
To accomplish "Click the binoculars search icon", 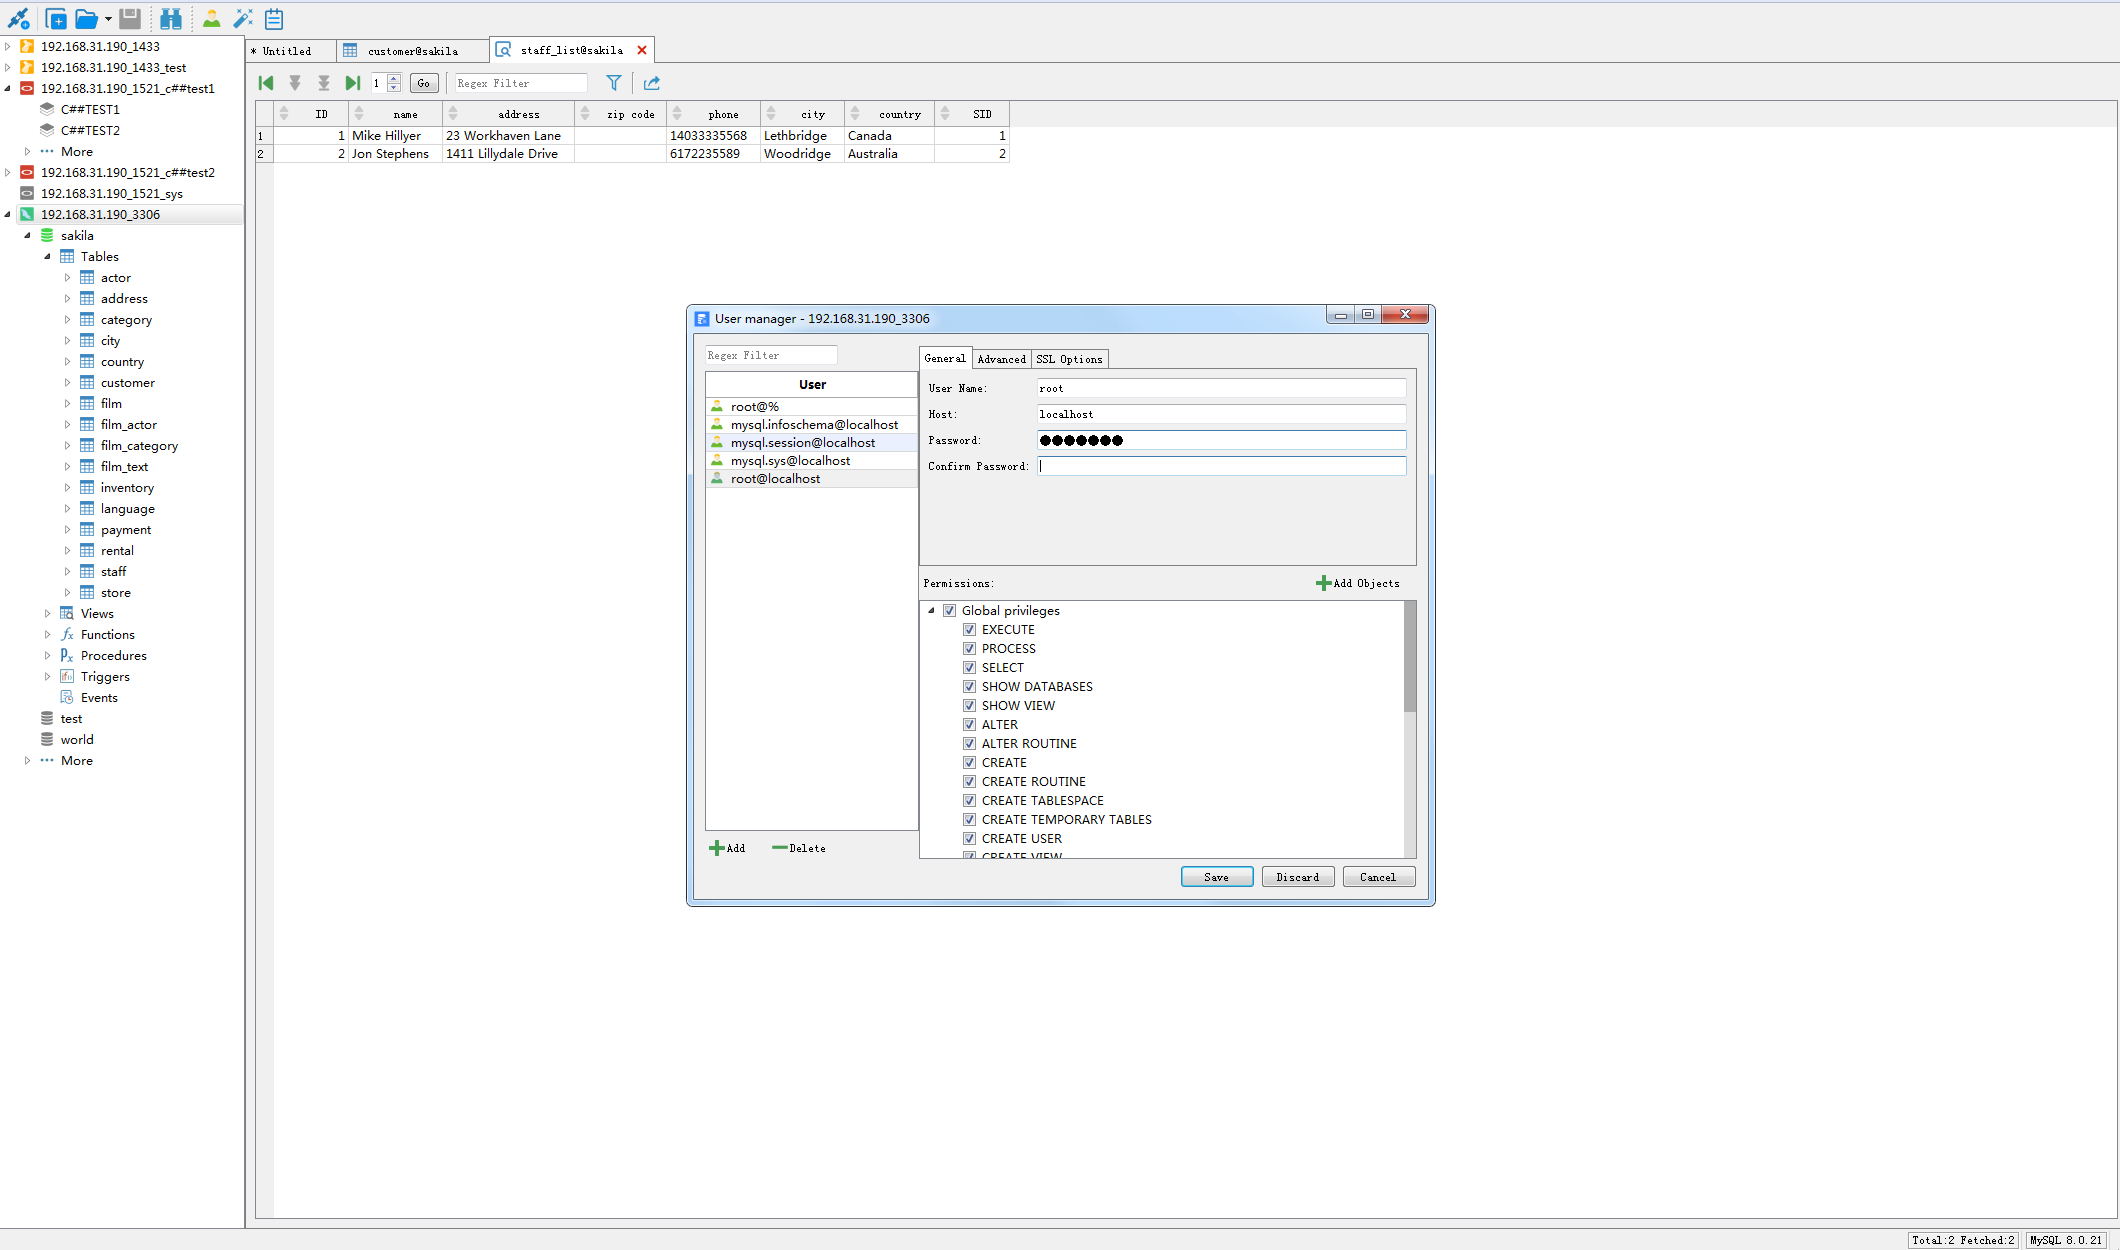I will pyautogui.click(x=171, y=18).
